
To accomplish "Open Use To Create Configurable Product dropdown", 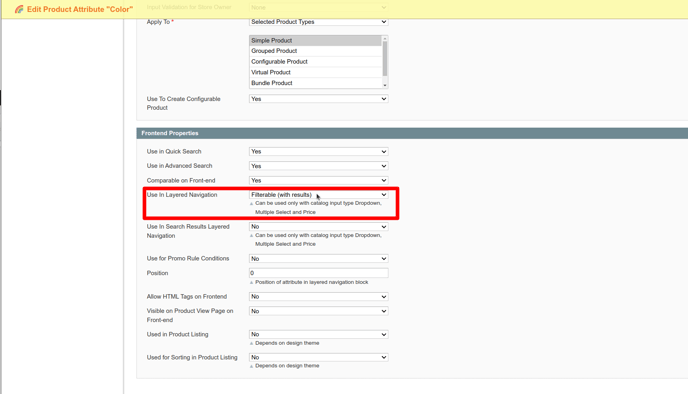I will [x=319, y=99].
